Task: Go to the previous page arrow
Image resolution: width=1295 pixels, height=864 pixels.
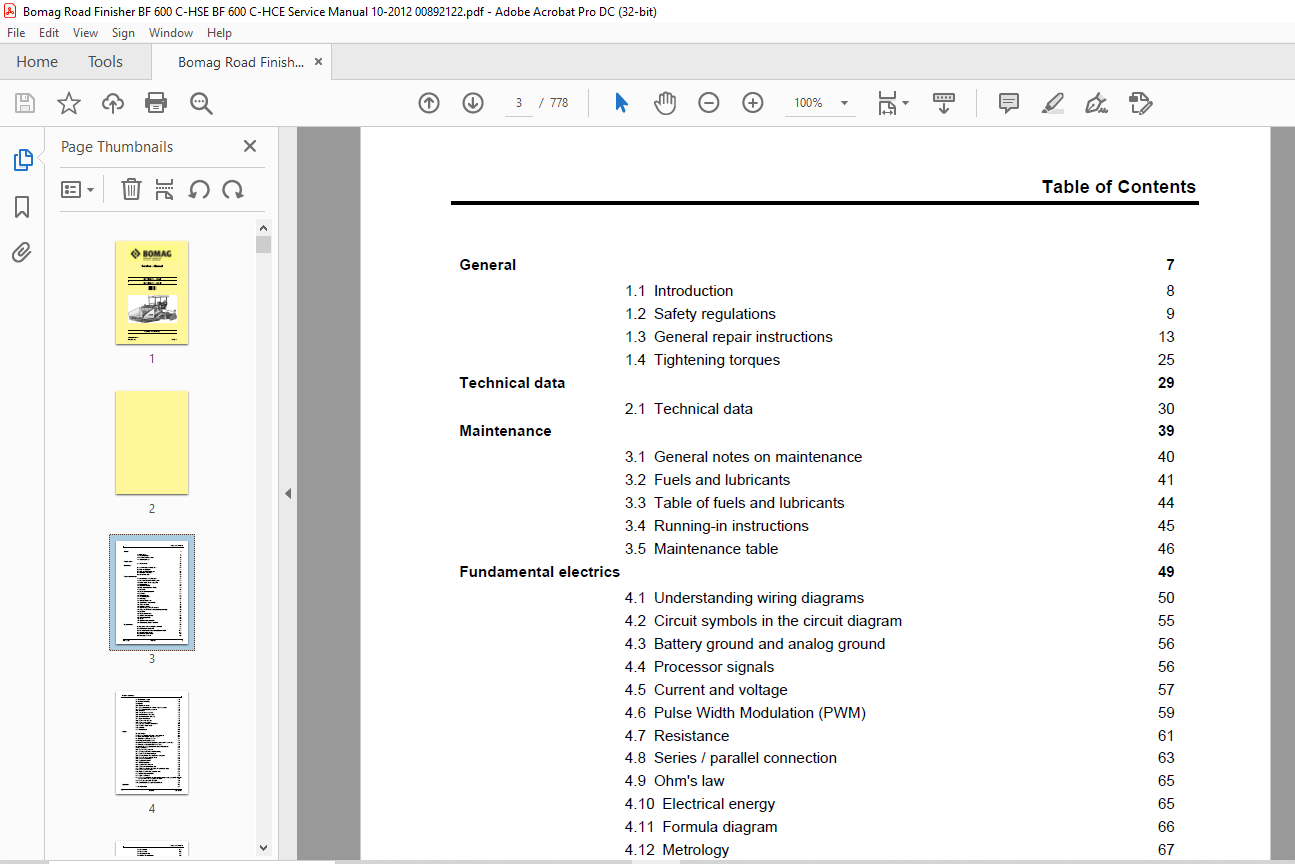Action: click(x=429, y=103)
